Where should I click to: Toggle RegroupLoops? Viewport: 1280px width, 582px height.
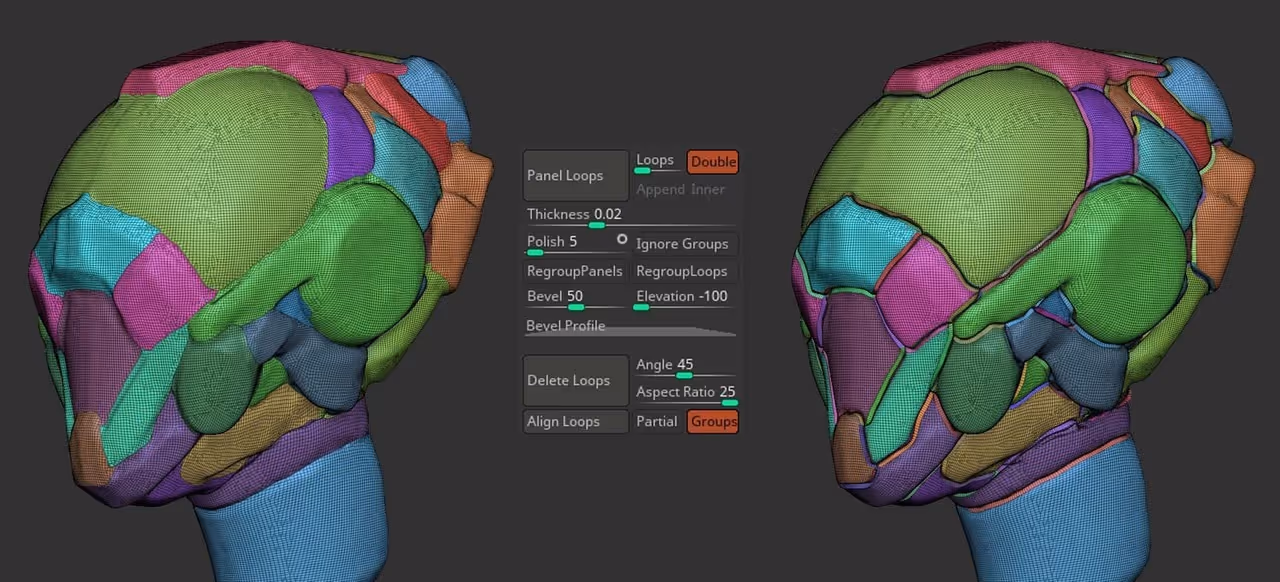pos(685,271)
